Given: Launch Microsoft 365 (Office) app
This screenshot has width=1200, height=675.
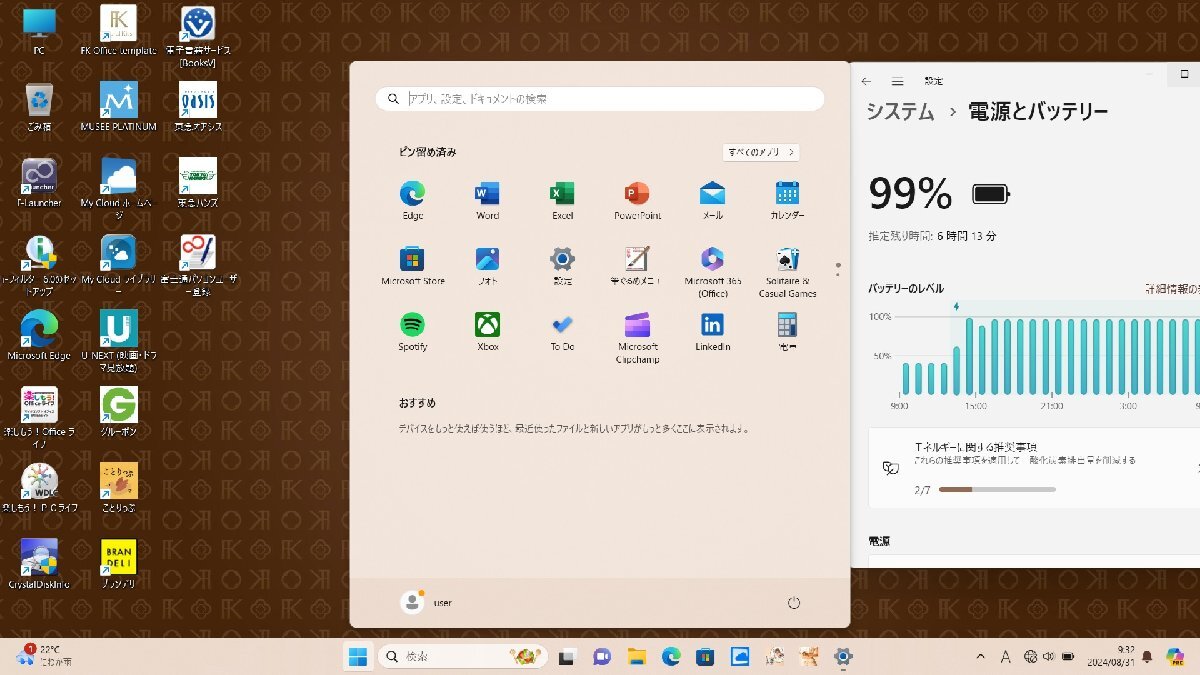Looking at the screenshot, I should click(x=712, y=272).
